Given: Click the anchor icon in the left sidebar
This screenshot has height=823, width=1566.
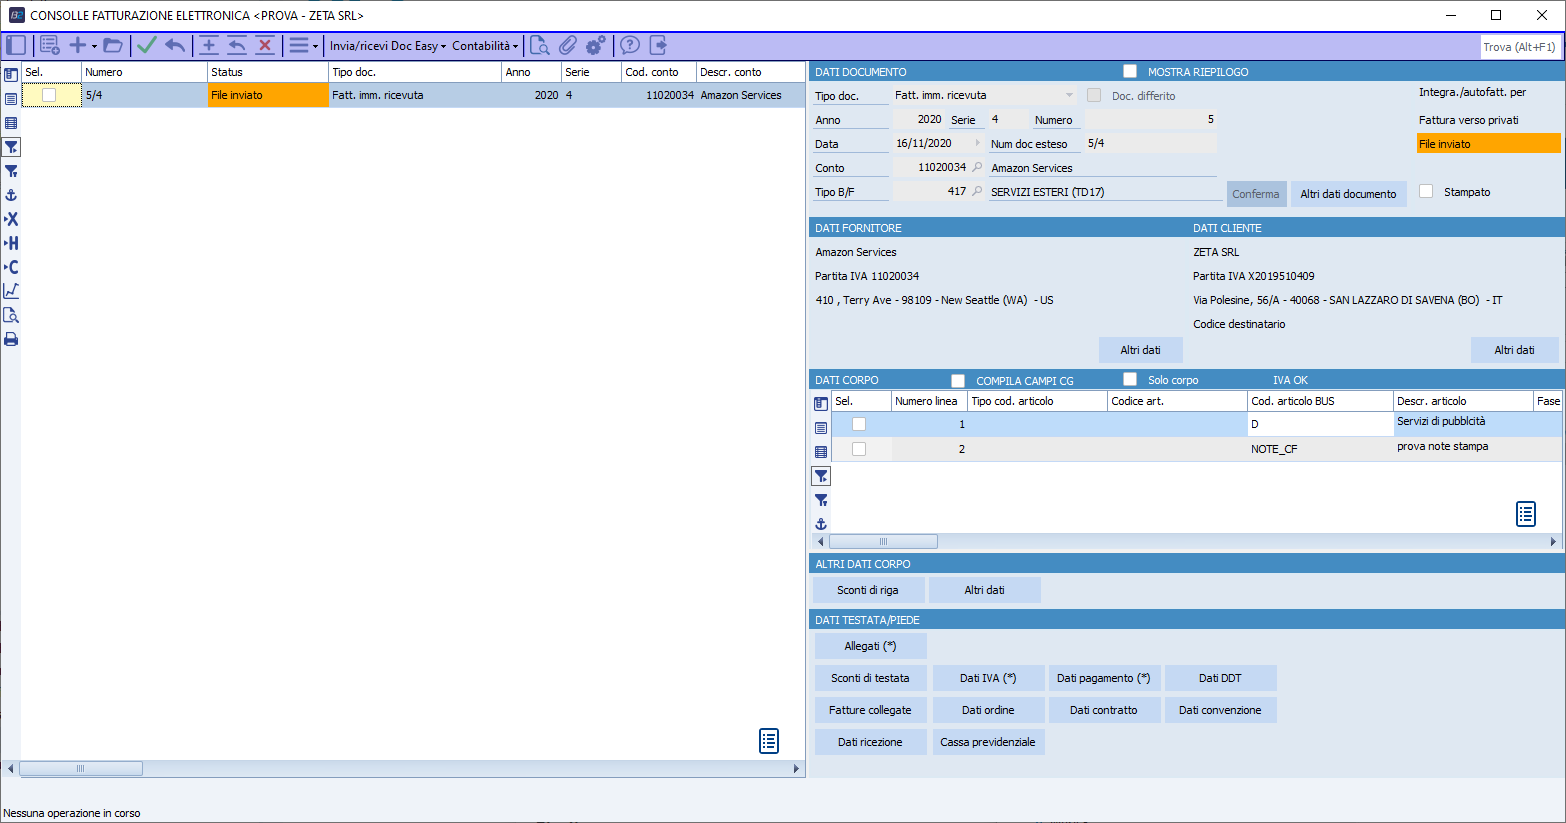Looking at the screenshot, I should 11,195.
